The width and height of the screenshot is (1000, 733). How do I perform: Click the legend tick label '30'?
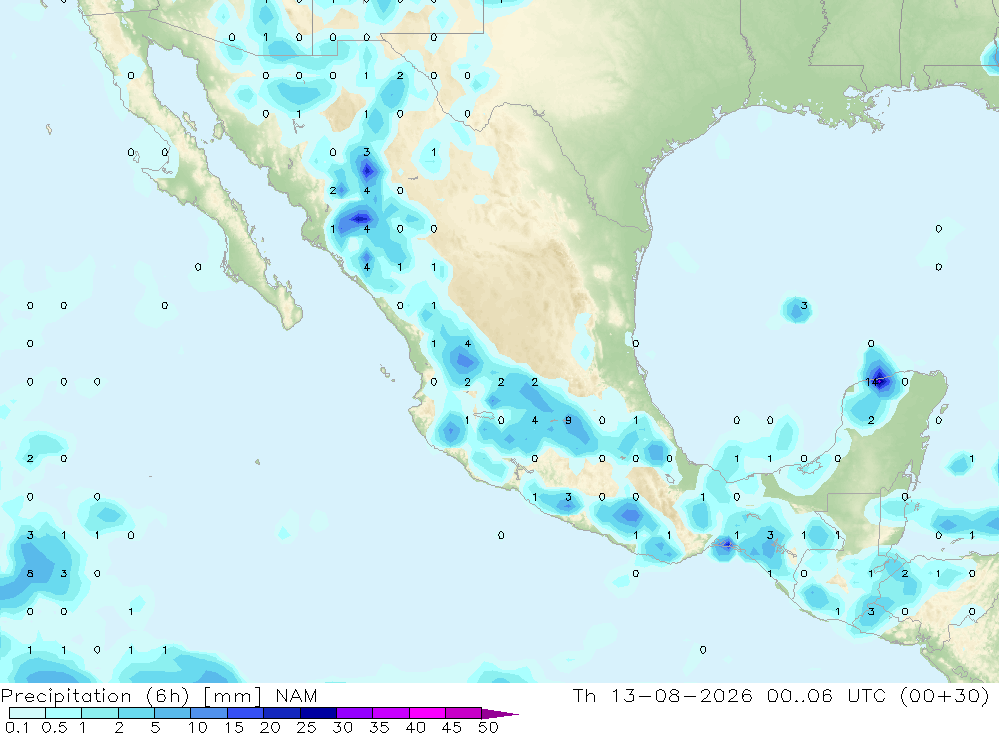coord(342,727)
